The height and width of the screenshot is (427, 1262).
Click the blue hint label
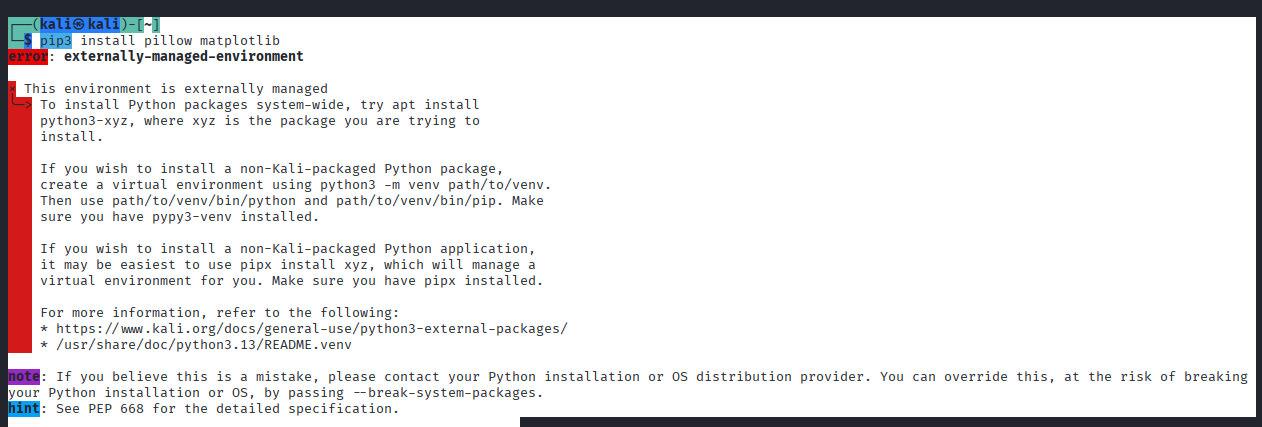point(23,409)
